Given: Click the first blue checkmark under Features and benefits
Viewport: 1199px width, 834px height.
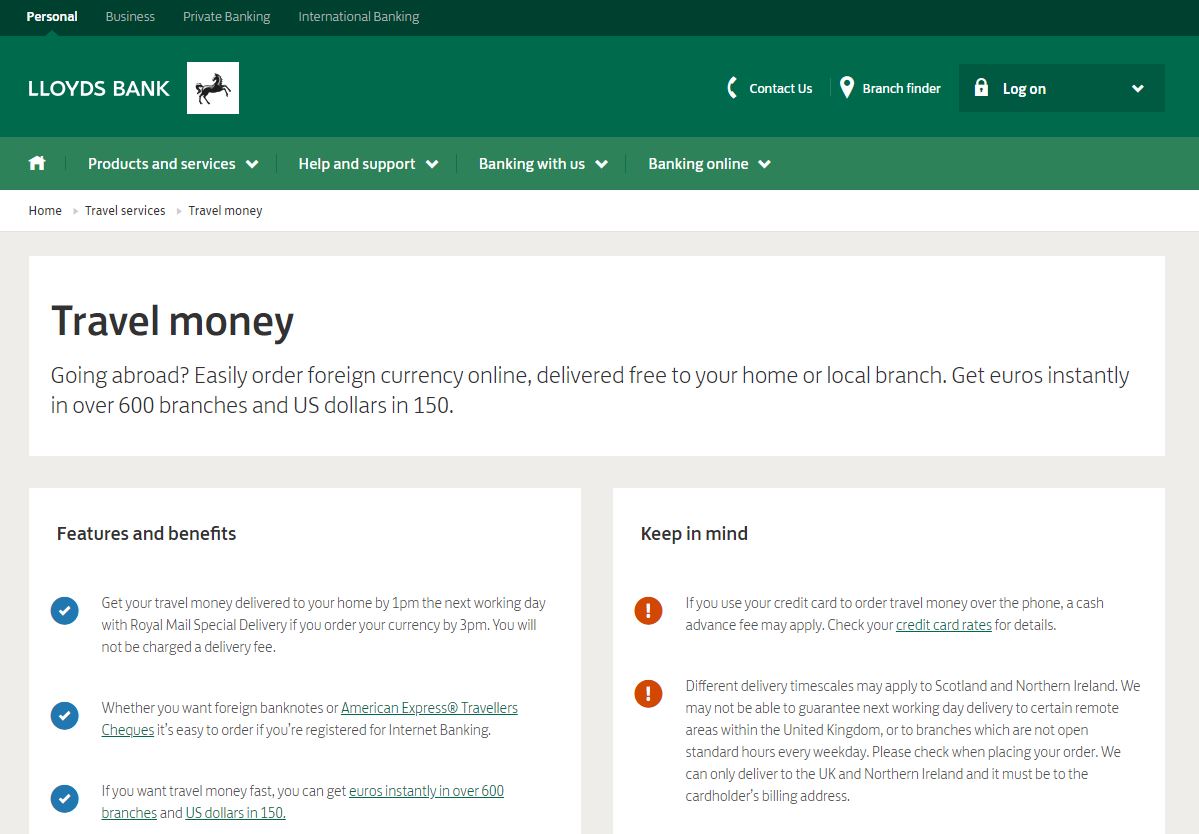Looking at the screenshot, I should 64,610.
